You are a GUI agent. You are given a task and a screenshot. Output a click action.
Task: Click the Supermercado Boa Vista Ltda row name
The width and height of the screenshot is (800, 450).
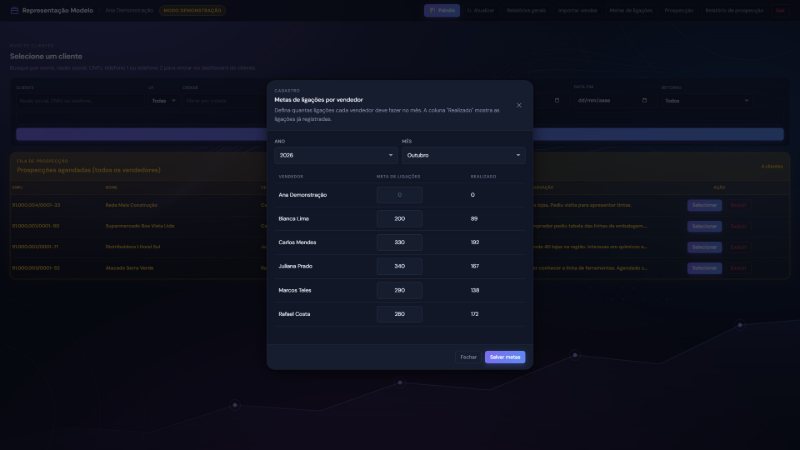tap(140, 226)
